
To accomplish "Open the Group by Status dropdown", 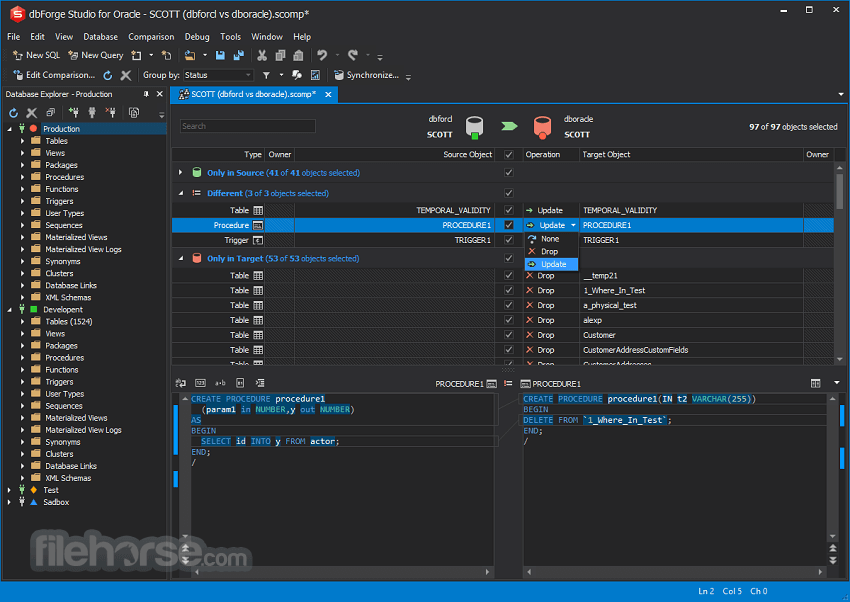I will [x=218, y=75].
